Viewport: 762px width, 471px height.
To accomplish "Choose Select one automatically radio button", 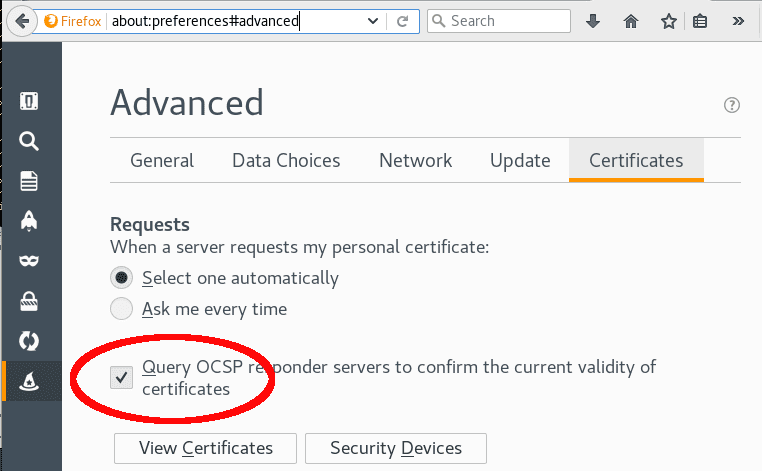I will 121,278.
